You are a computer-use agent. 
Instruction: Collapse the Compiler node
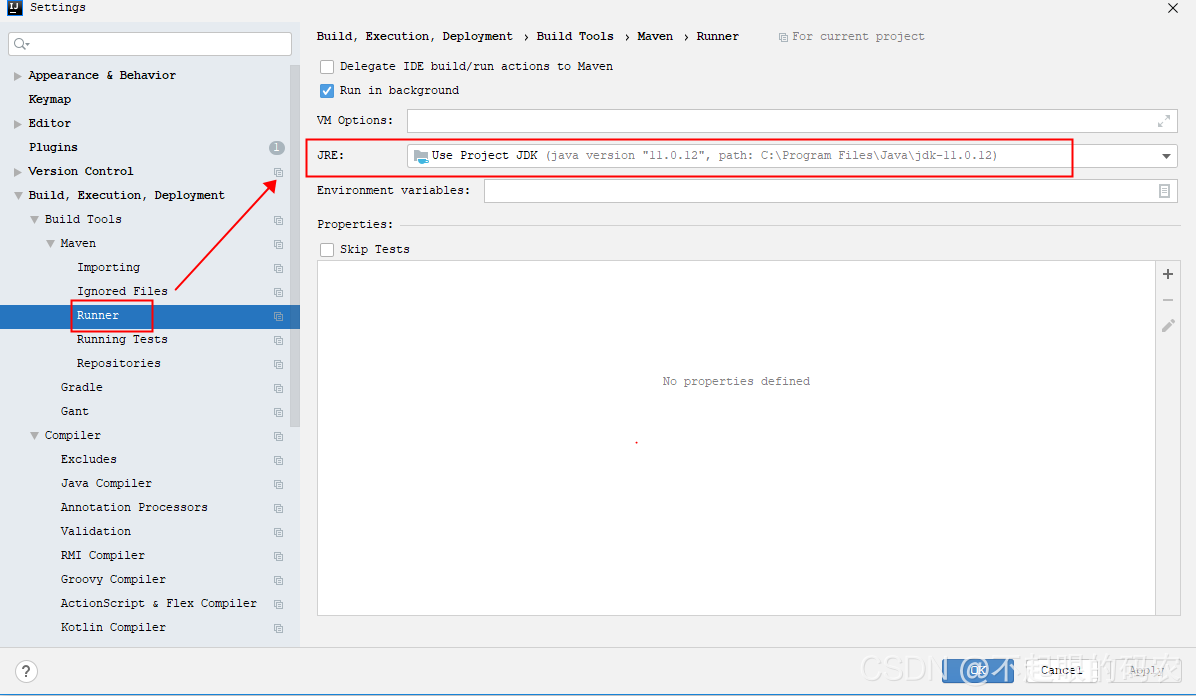[x=34, y=436]
